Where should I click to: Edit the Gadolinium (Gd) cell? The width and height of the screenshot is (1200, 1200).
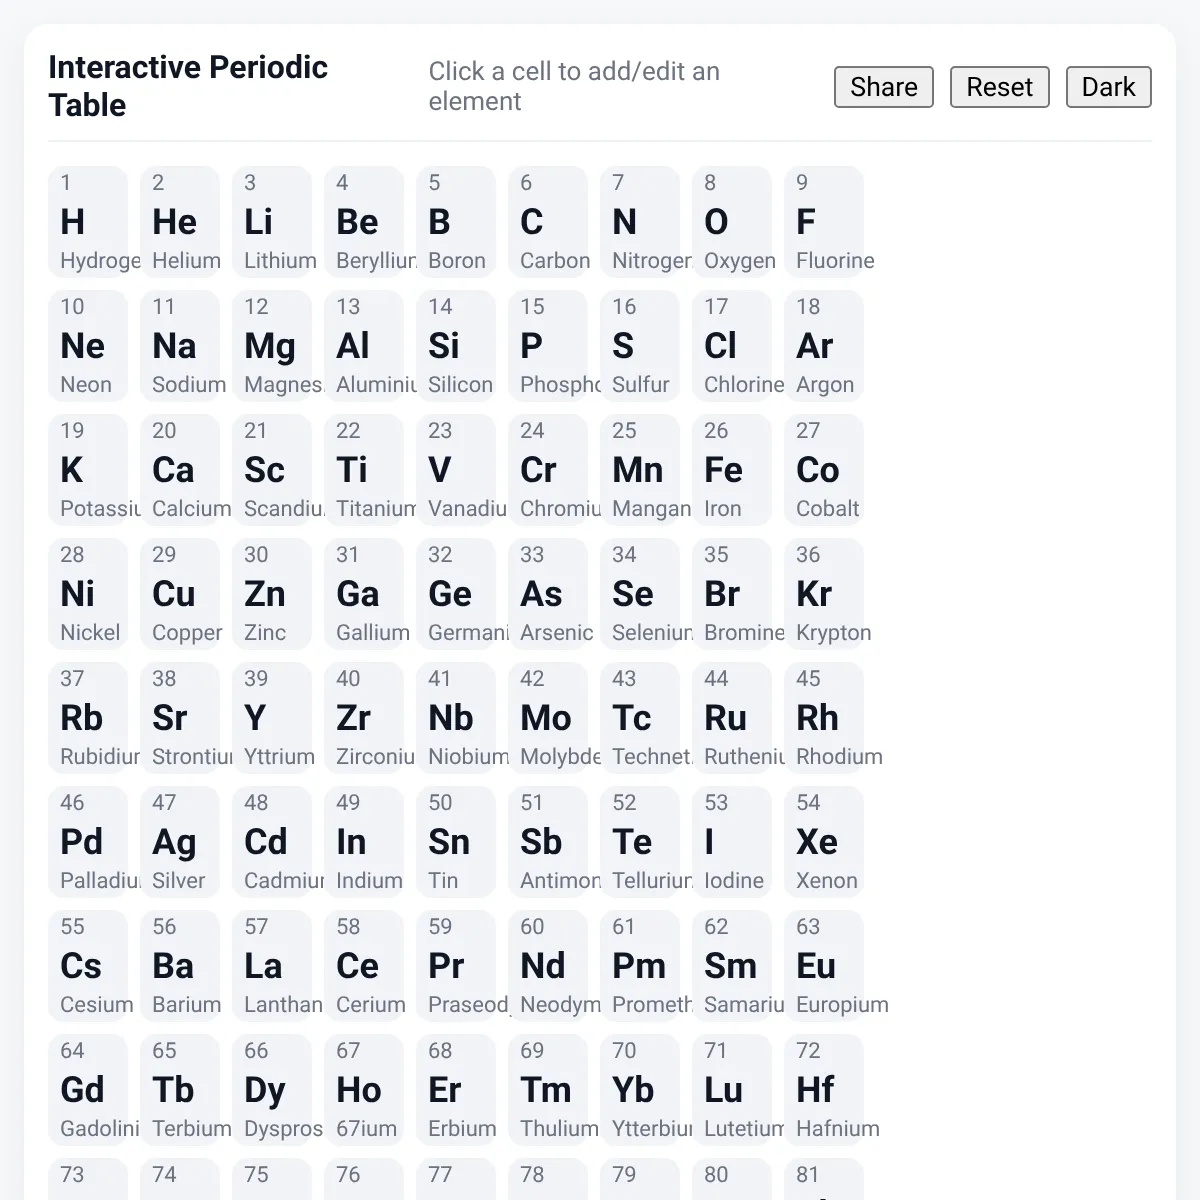88,1090
